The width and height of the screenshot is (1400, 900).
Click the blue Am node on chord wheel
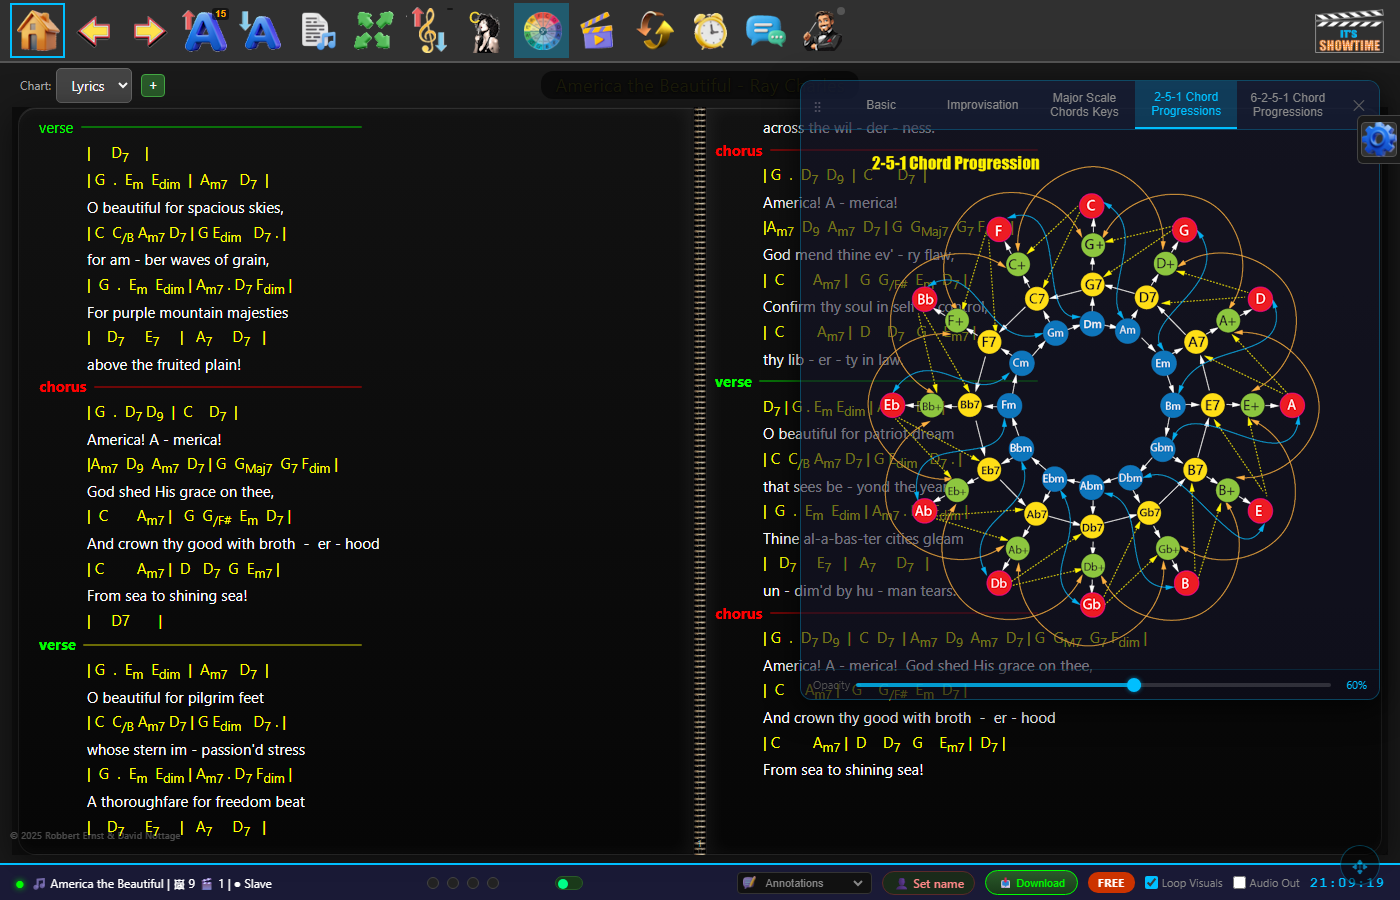[1128, 330]
